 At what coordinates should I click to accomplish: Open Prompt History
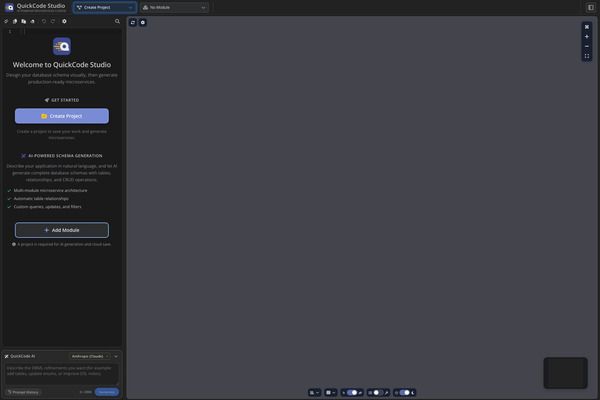[23, 392]
